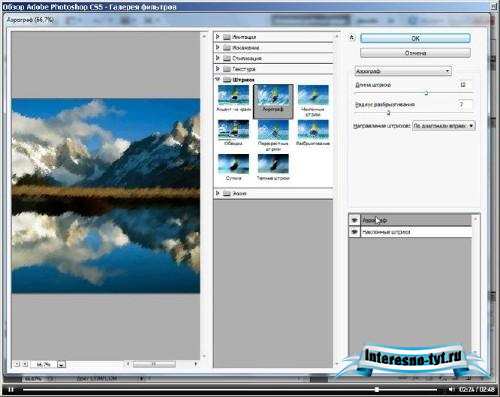The image size is (500, 397).
Task: Pick the Суми-э filter thumbnail
Action: click(x=233, y=167)
